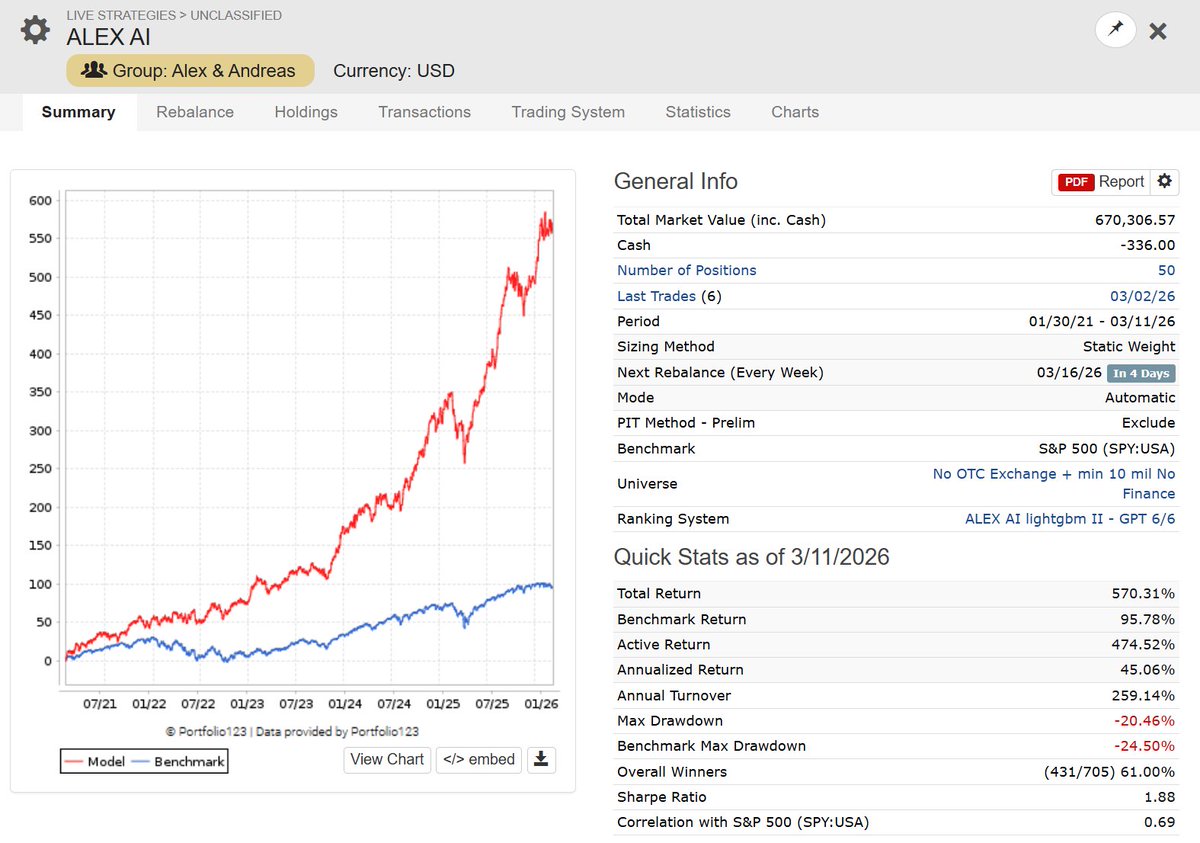
Task: Select the Sharpe Ratio 1.88 value
Action: (1160, 797)
